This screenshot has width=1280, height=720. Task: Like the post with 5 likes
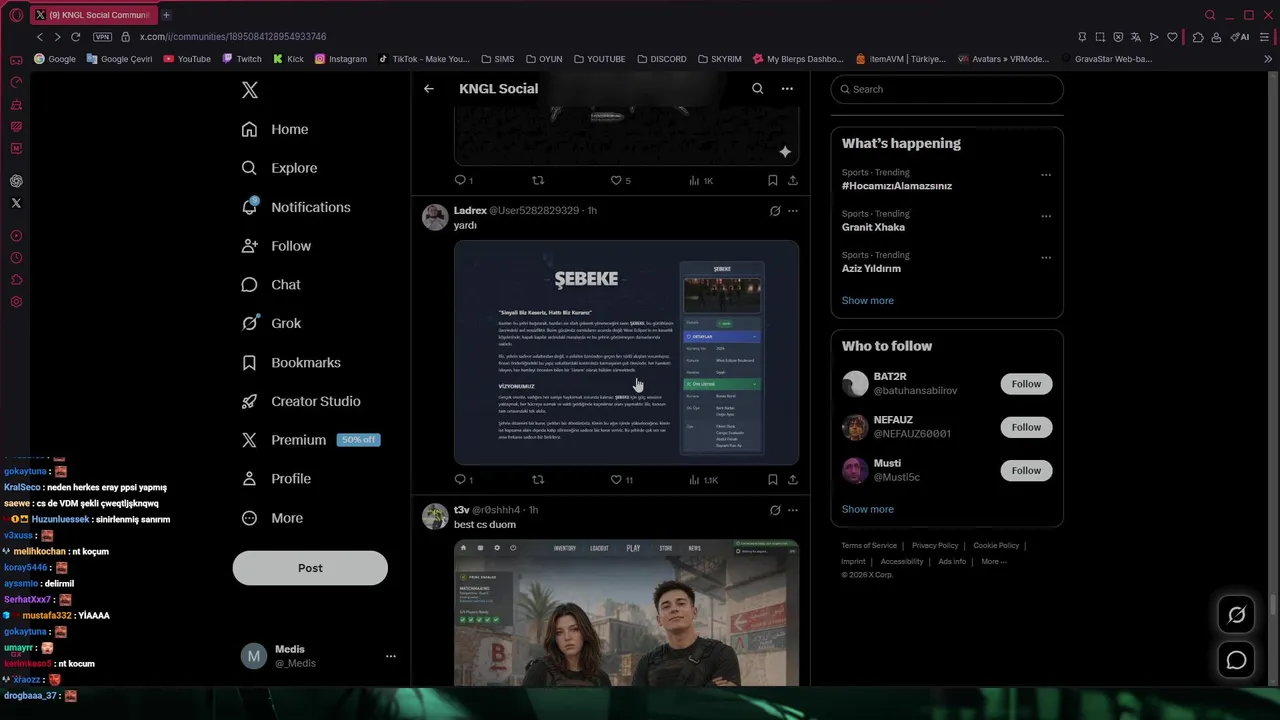pyautogui.click(x=621, y=181)
